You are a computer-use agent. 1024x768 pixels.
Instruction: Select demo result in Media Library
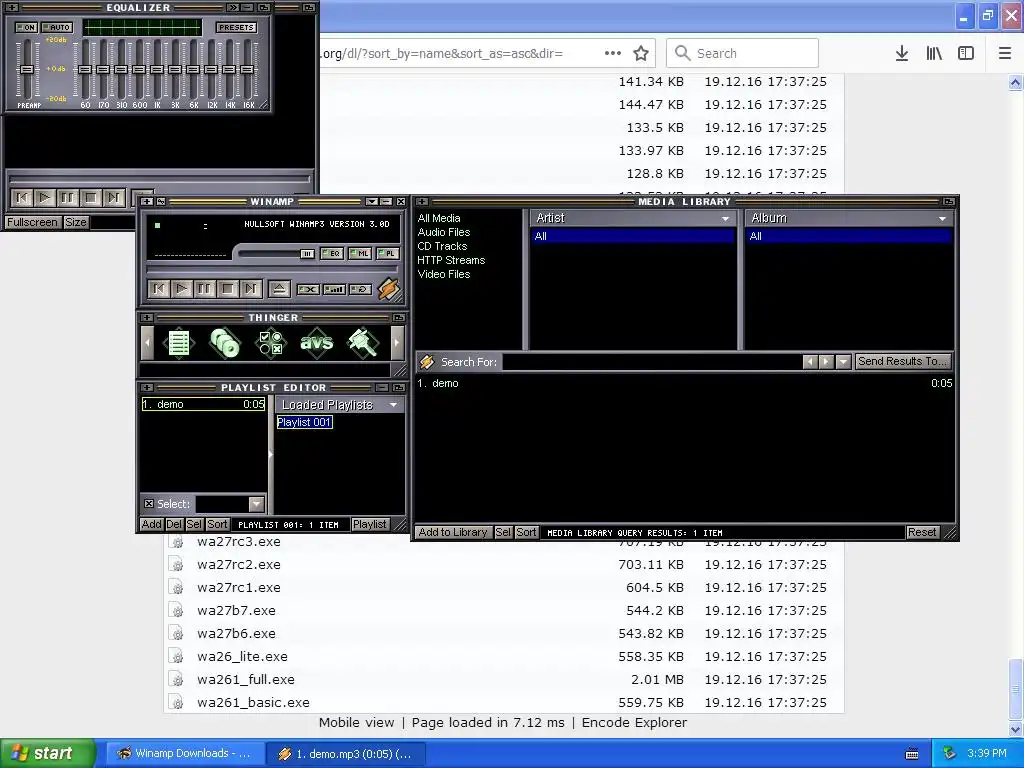tap(684, 383)
